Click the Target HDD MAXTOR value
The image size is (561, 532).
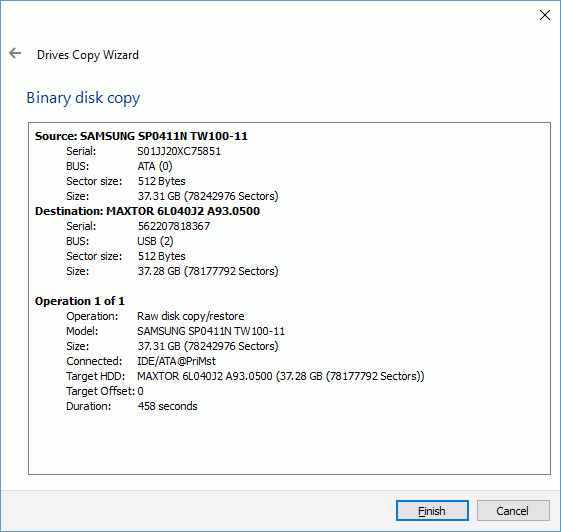point(281,376)
